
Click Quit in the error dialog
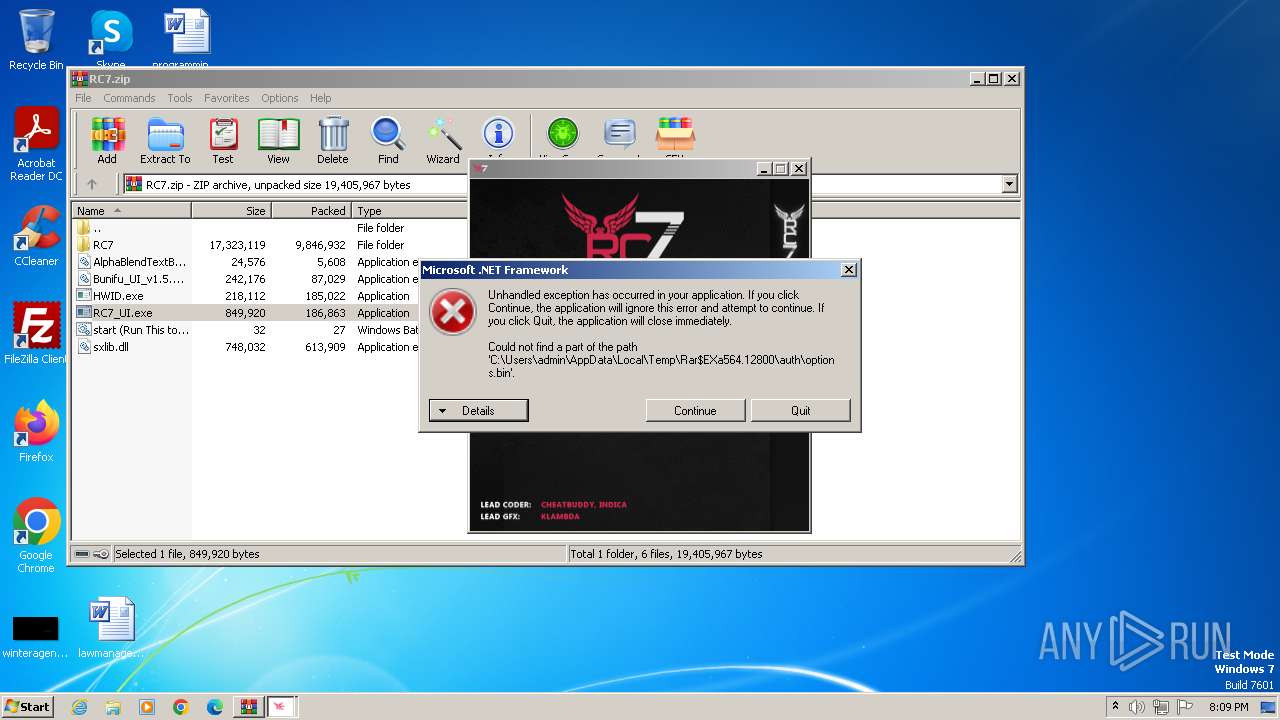point(801,410)
